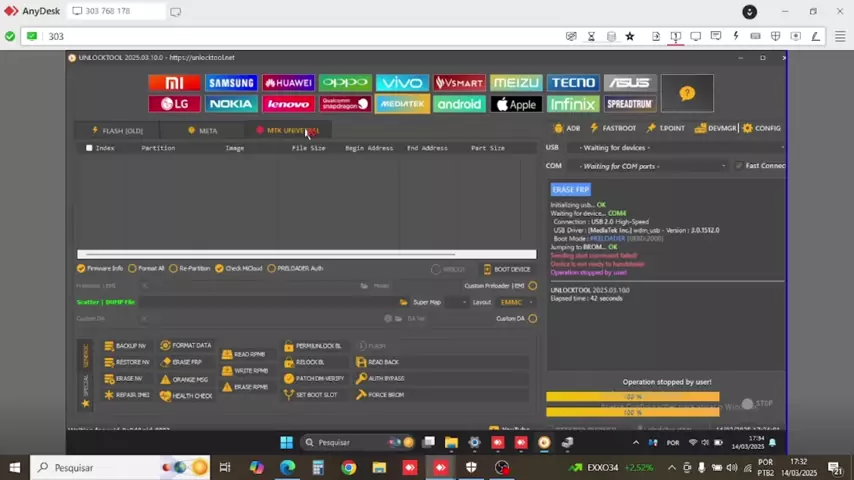Open the help question mark box
The height and width of the screenshot is (480, 854).
pos(686,93)
